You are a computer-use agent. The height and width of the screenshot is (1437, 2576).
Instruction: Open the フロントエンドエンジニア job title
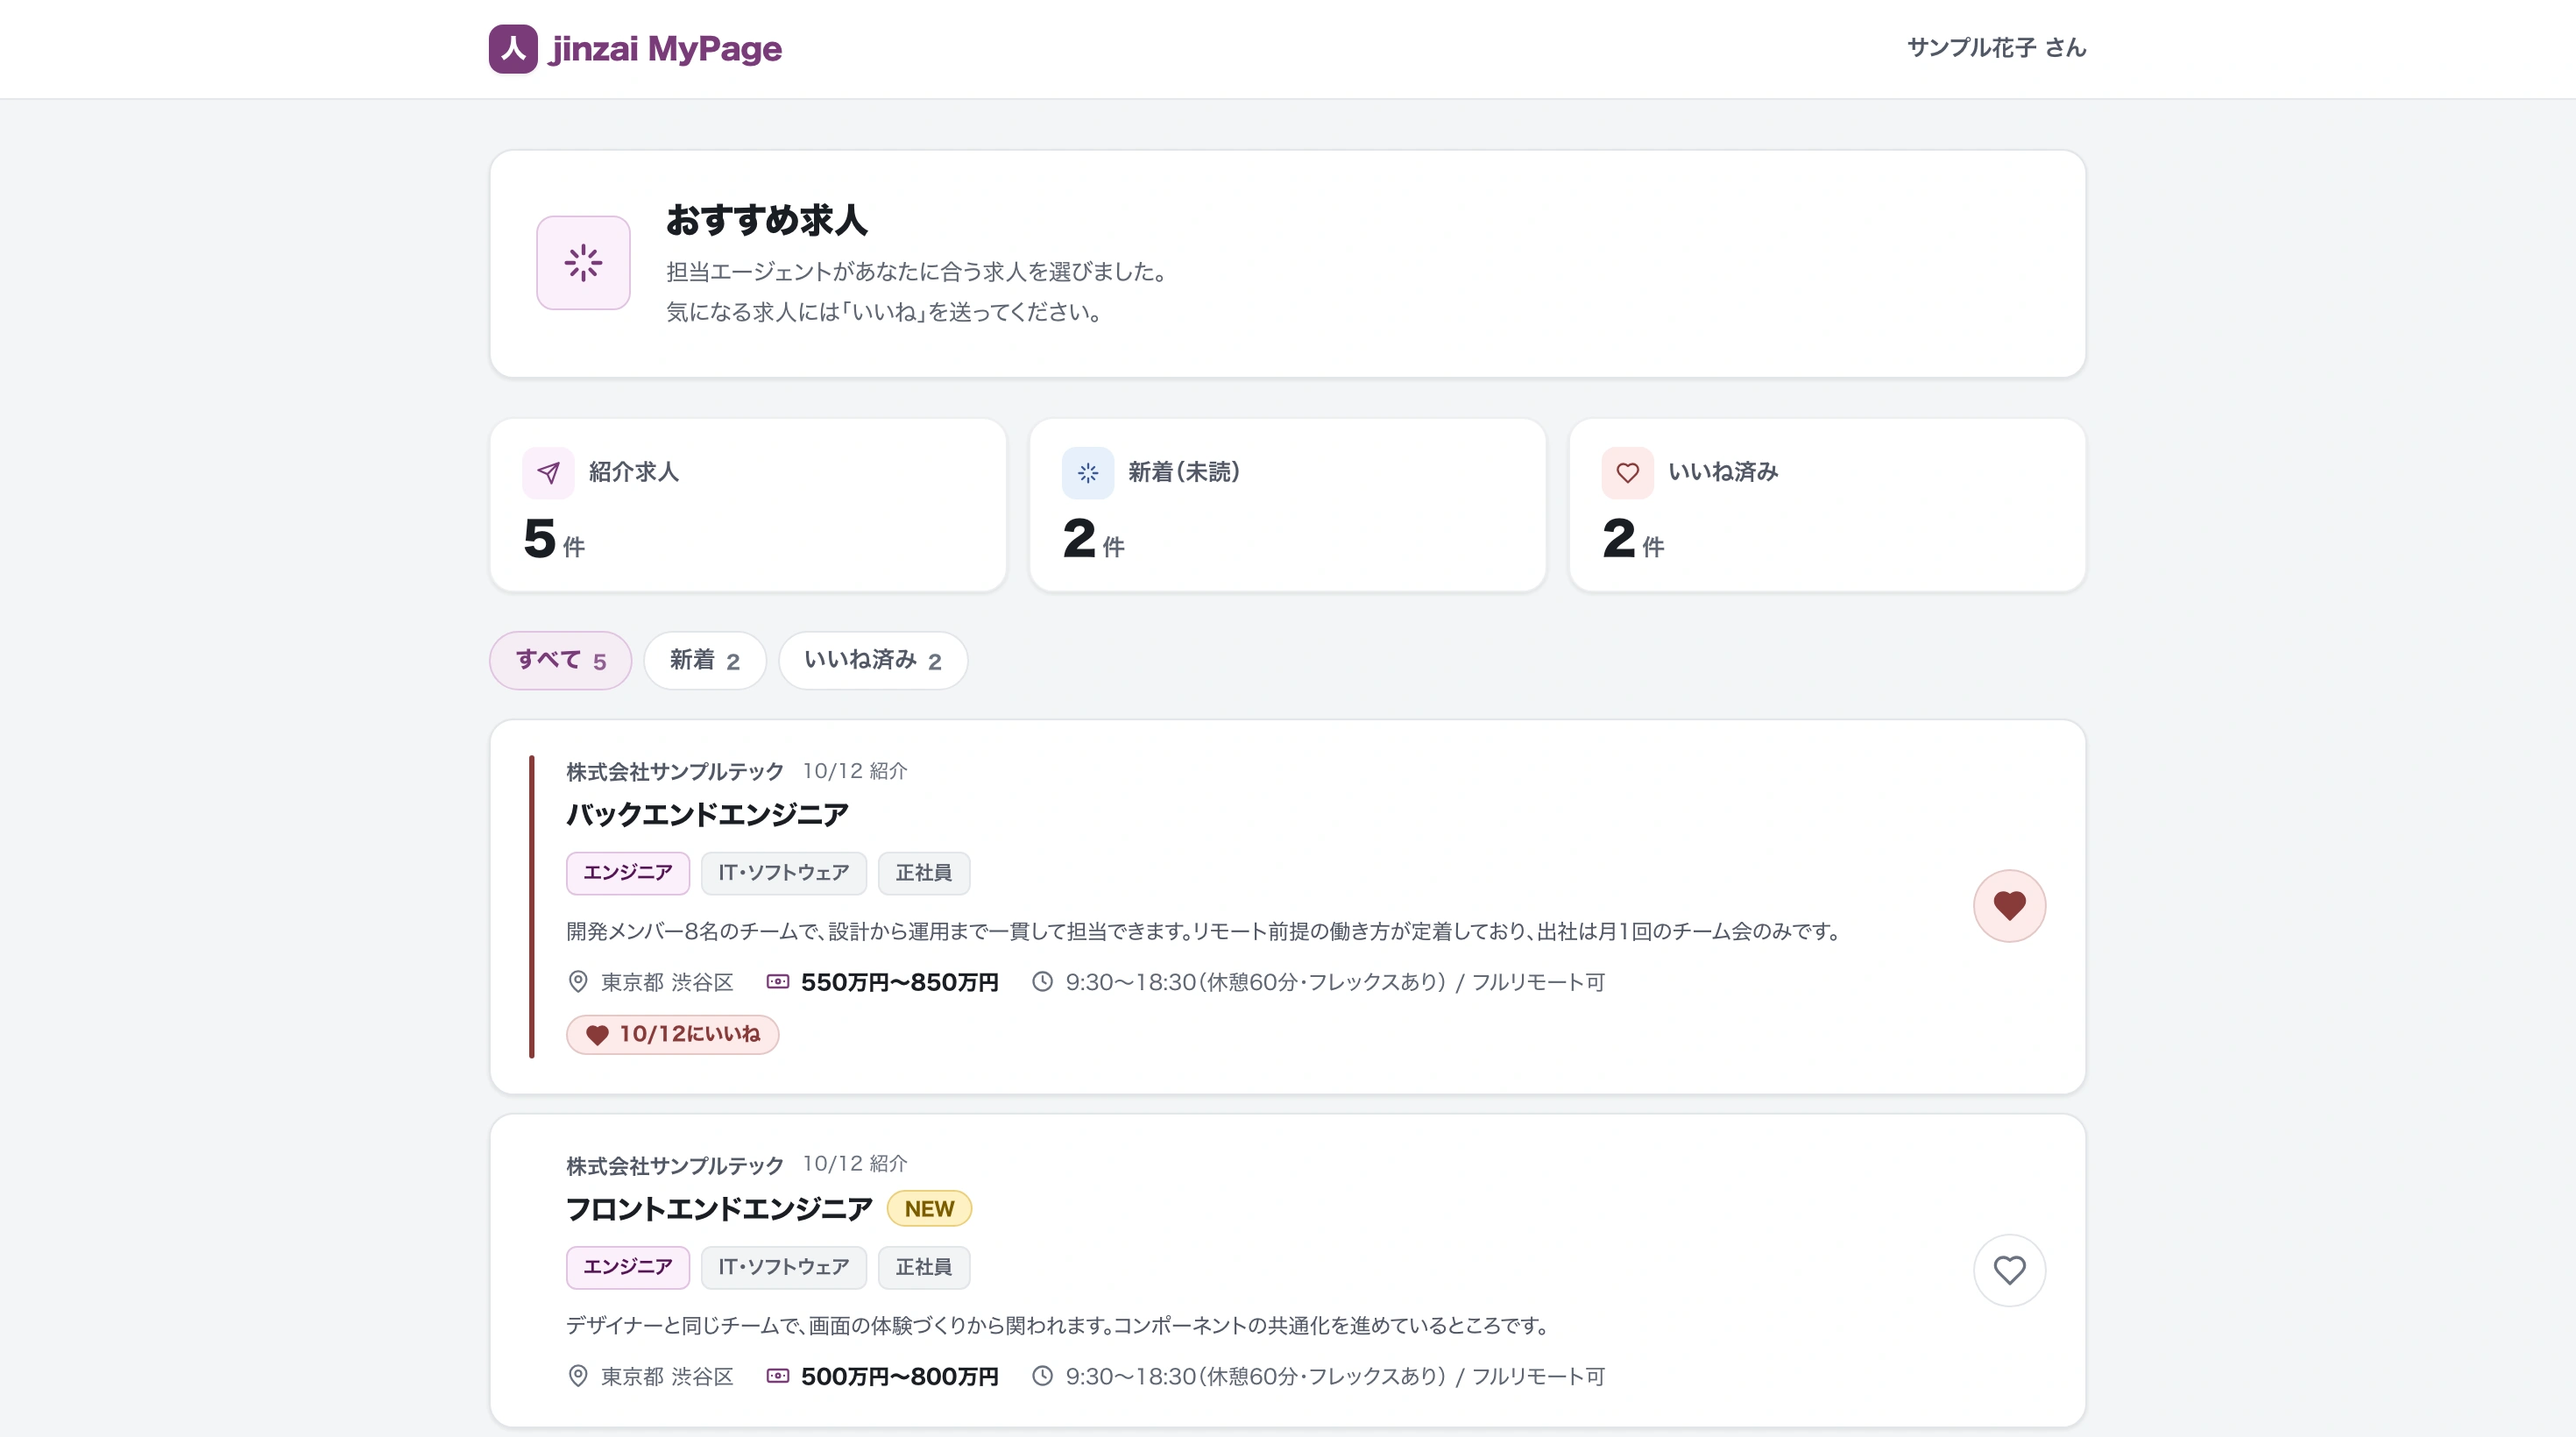coord(719,1208)
